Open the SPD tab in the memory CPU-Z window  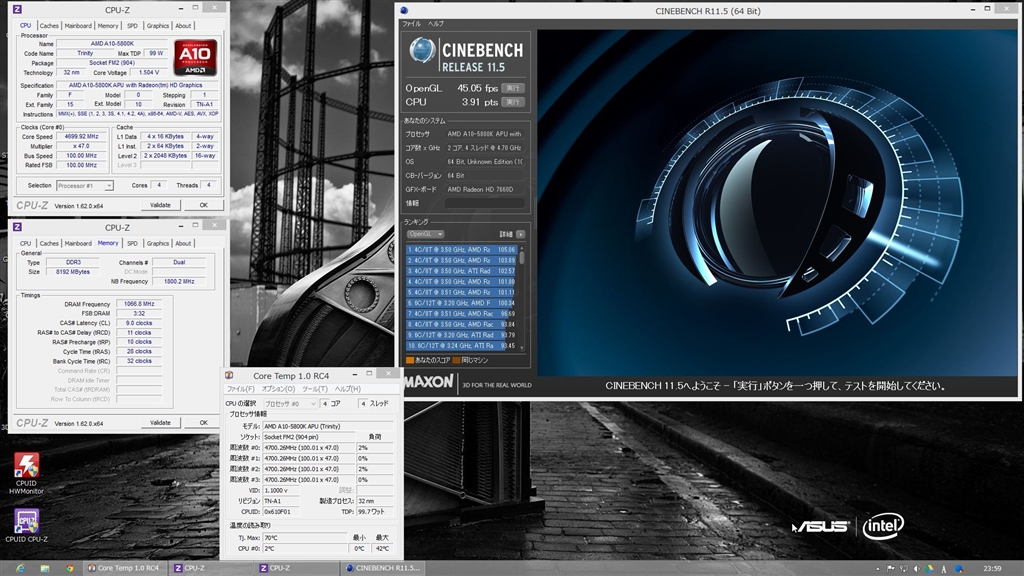132,243
